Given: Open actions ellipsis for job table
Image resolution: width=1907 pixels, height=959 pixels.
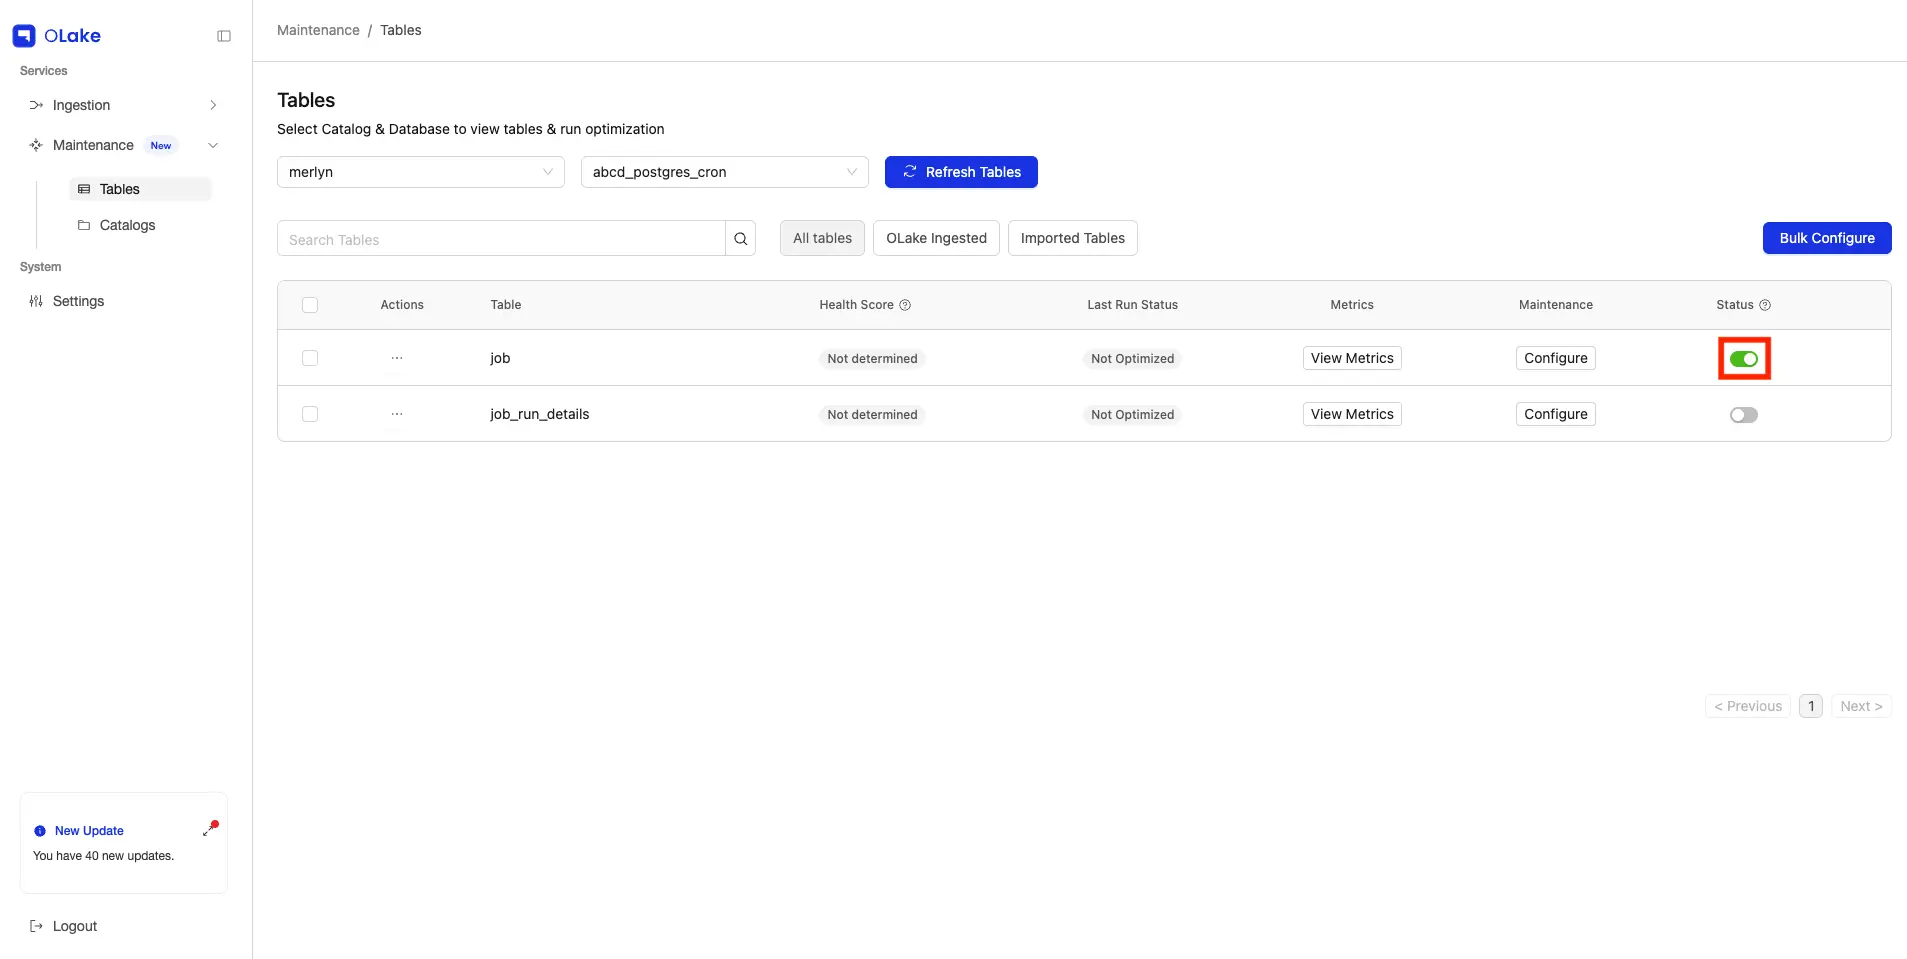Looking at the screenshot, I should (x=397, y=358).
